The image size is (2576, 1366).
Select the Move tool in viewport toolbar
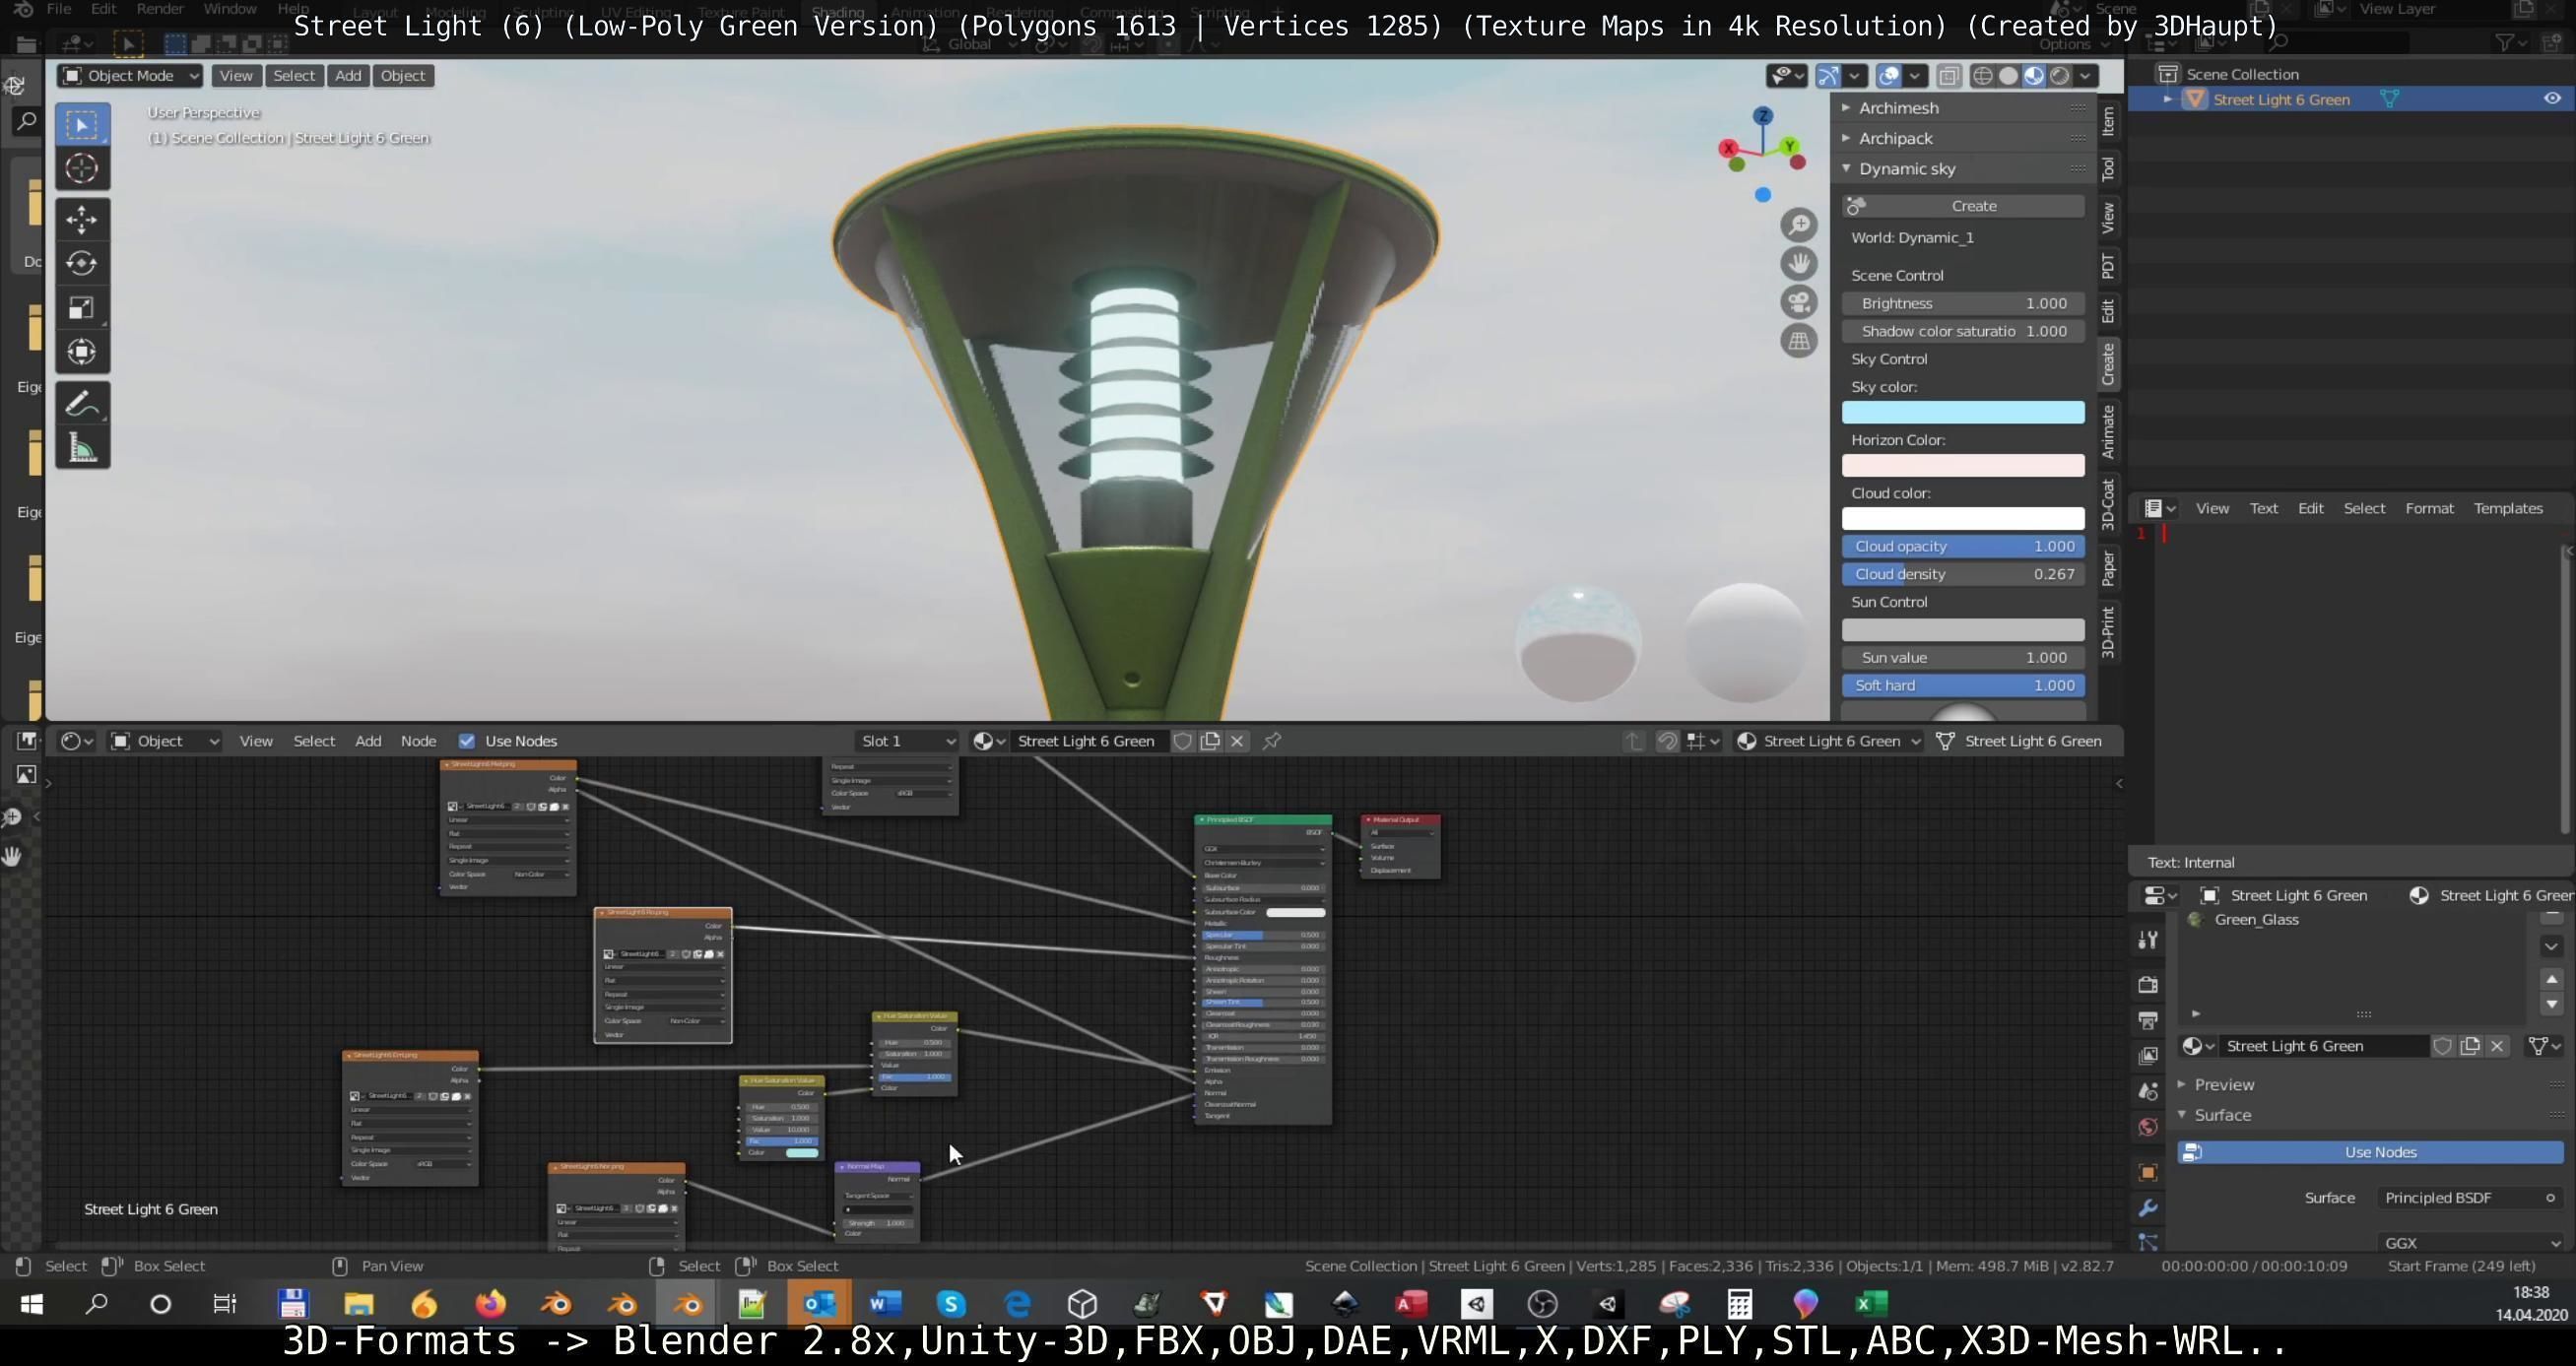tap(82, 219)
